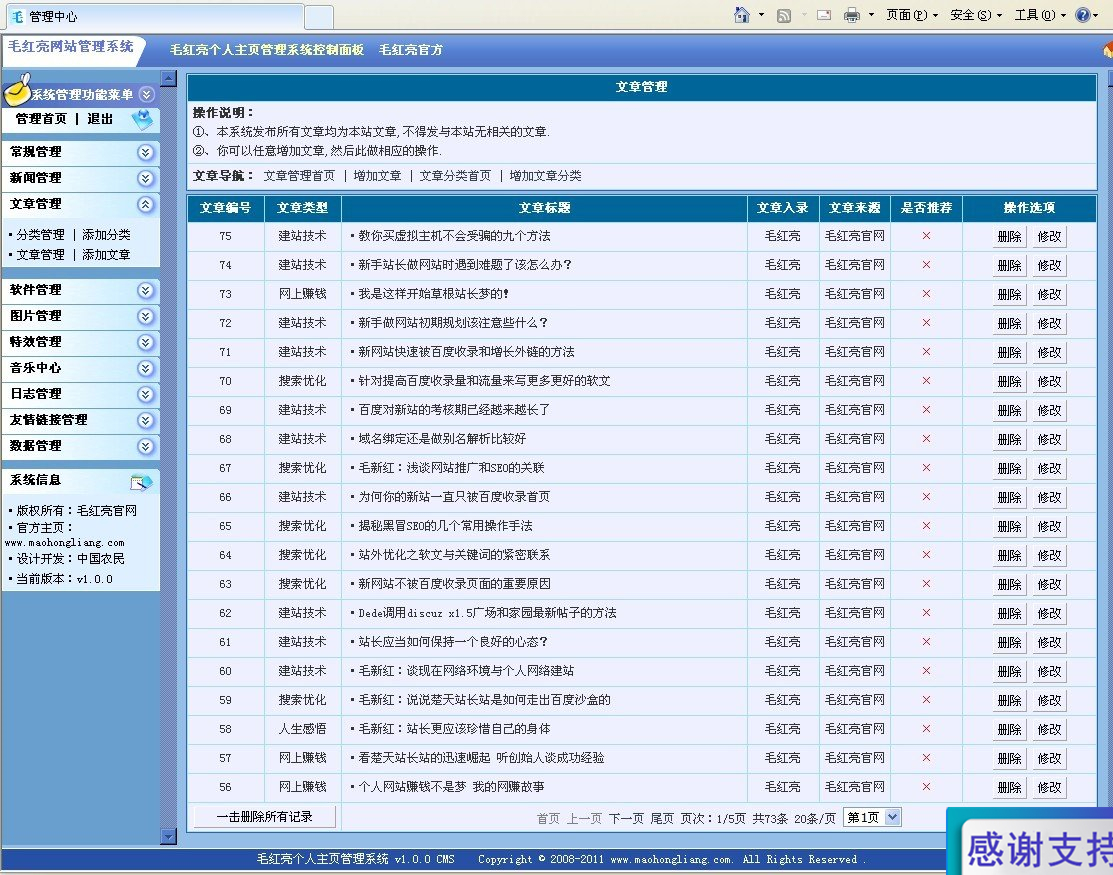Open 文章分类首页 navigation link

[455, 176]
